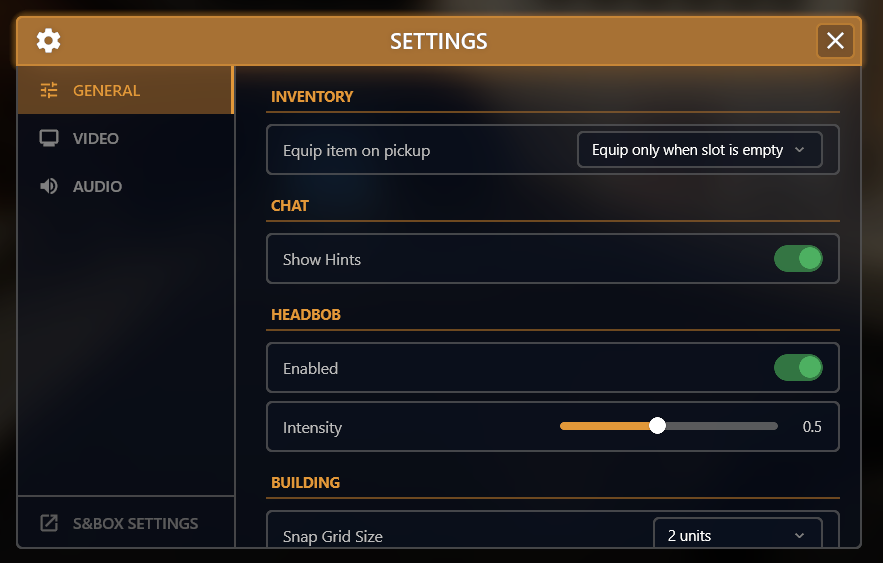Click the Intensity value 0.5

point(812,427)
